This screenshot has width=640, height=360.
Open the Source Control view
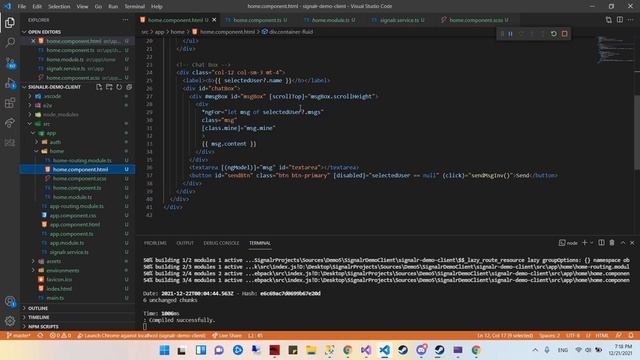click(10, 62)
